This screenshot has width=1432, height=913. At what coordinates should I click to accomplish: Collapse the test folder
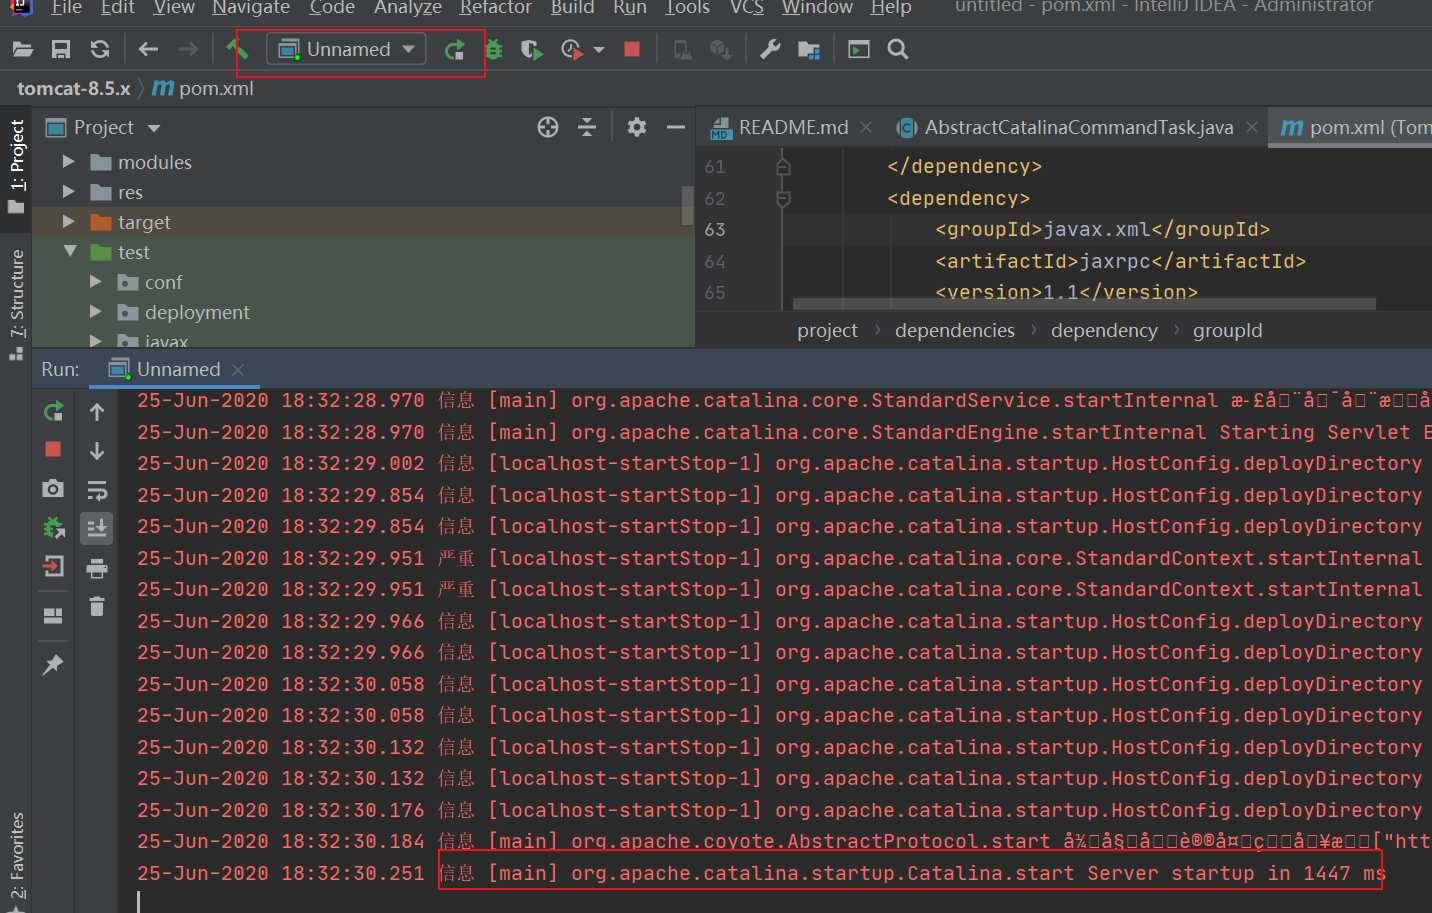click(69, 251)
